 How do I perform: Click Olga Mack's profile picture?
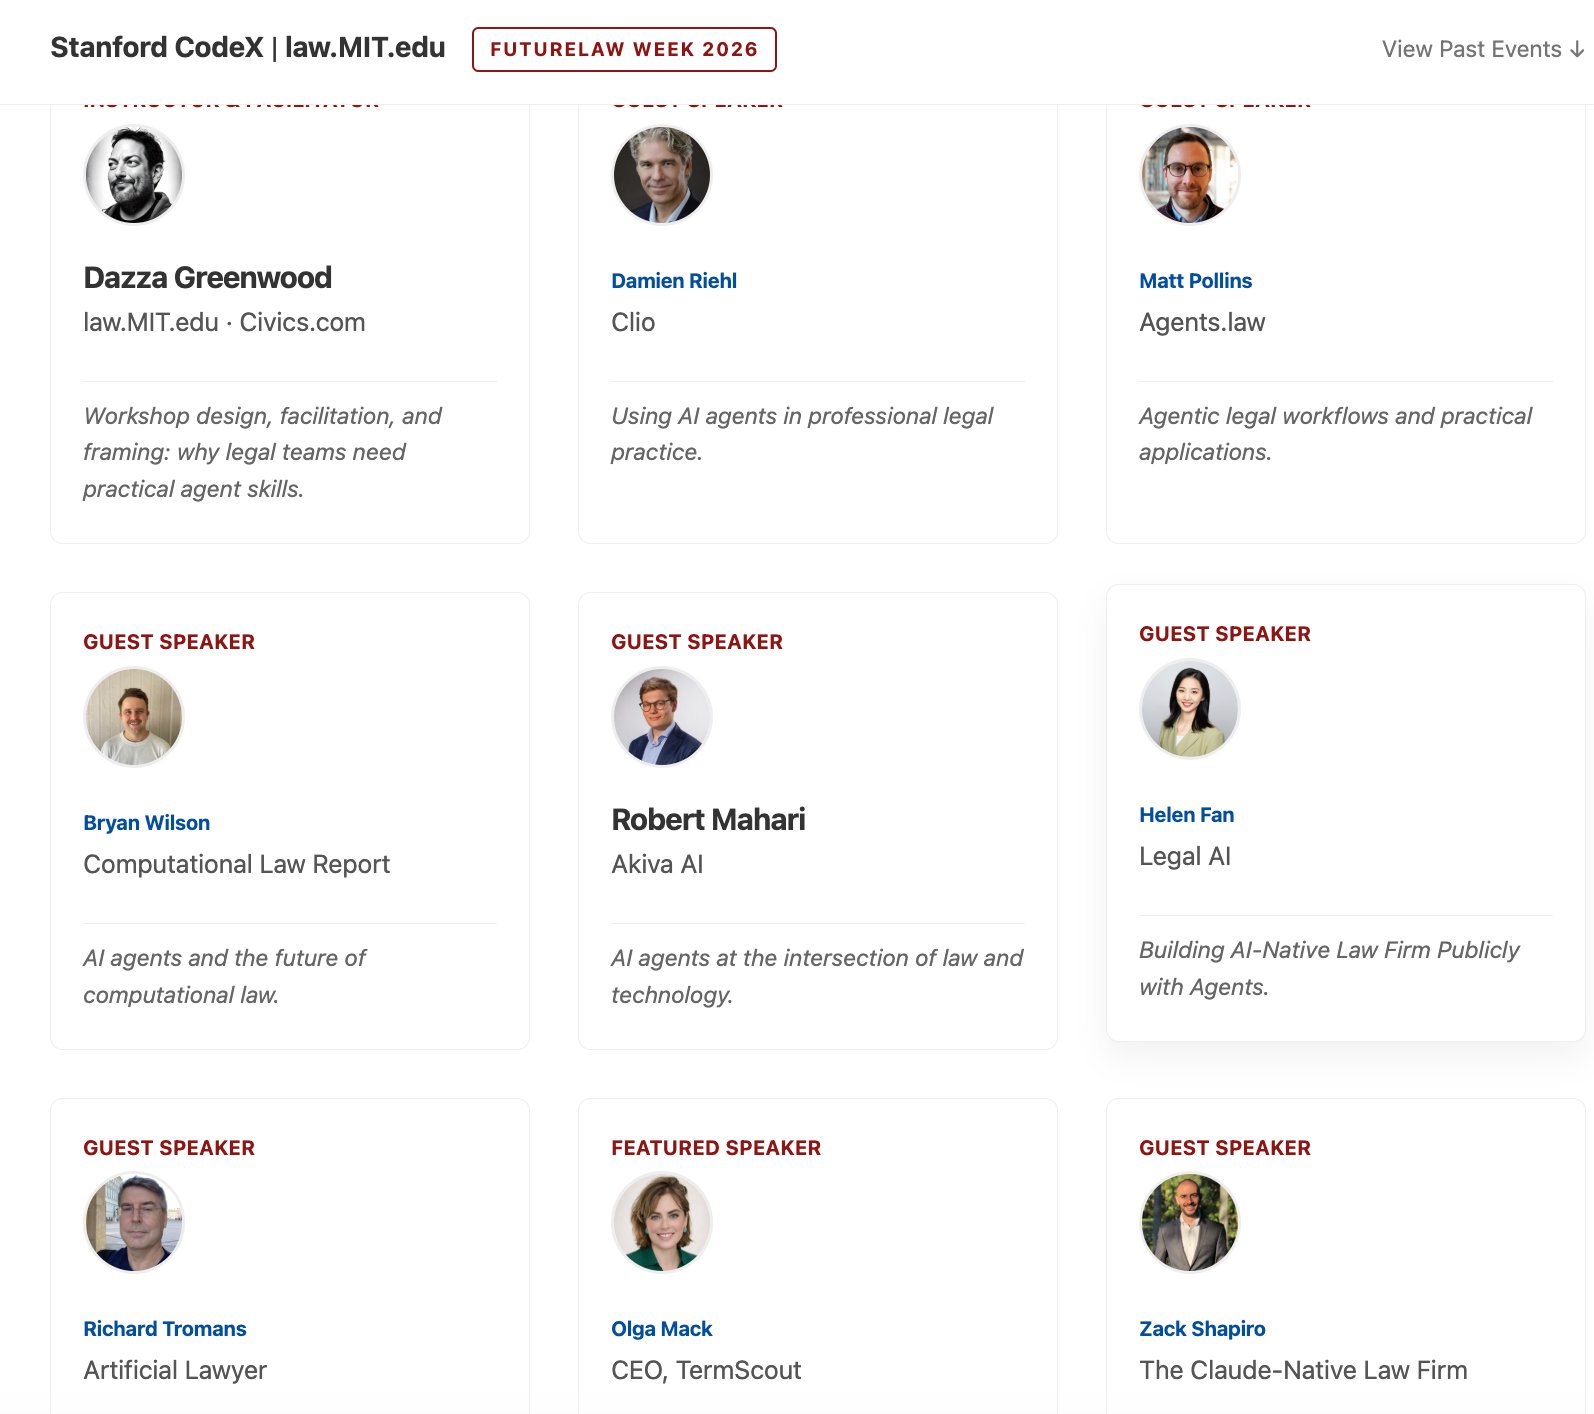[x=662, y=1223]
